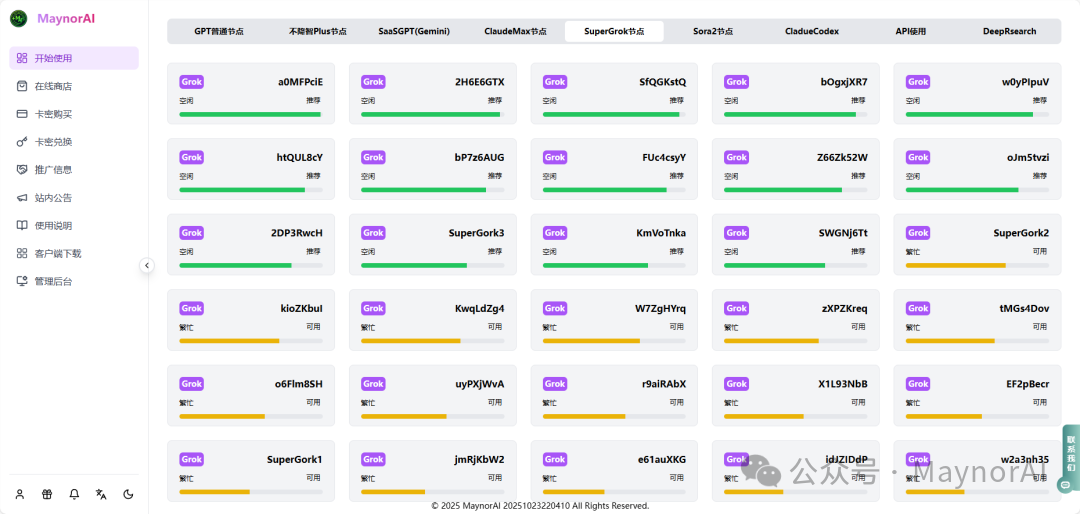1080x514 pixels.
Task: Click the 站内公告 megaphone icon
Action: [22, 198]
